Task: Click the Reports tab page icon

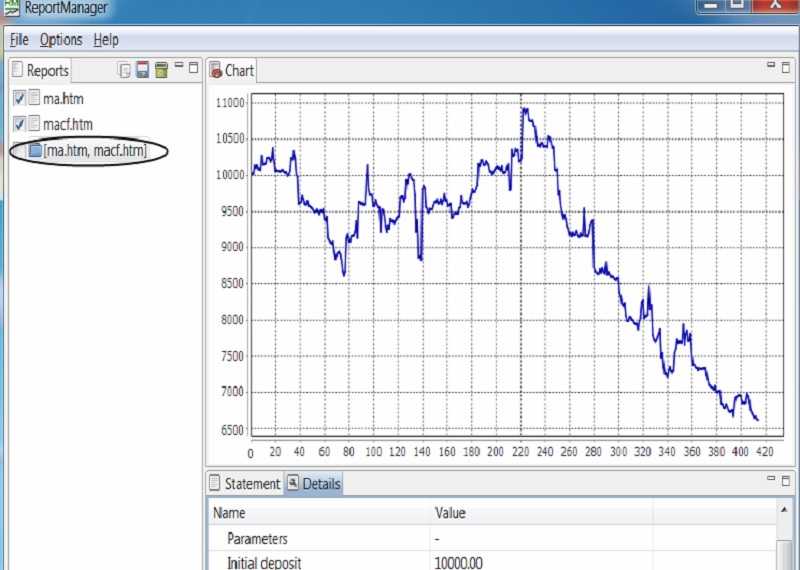Action: point(17,69)
